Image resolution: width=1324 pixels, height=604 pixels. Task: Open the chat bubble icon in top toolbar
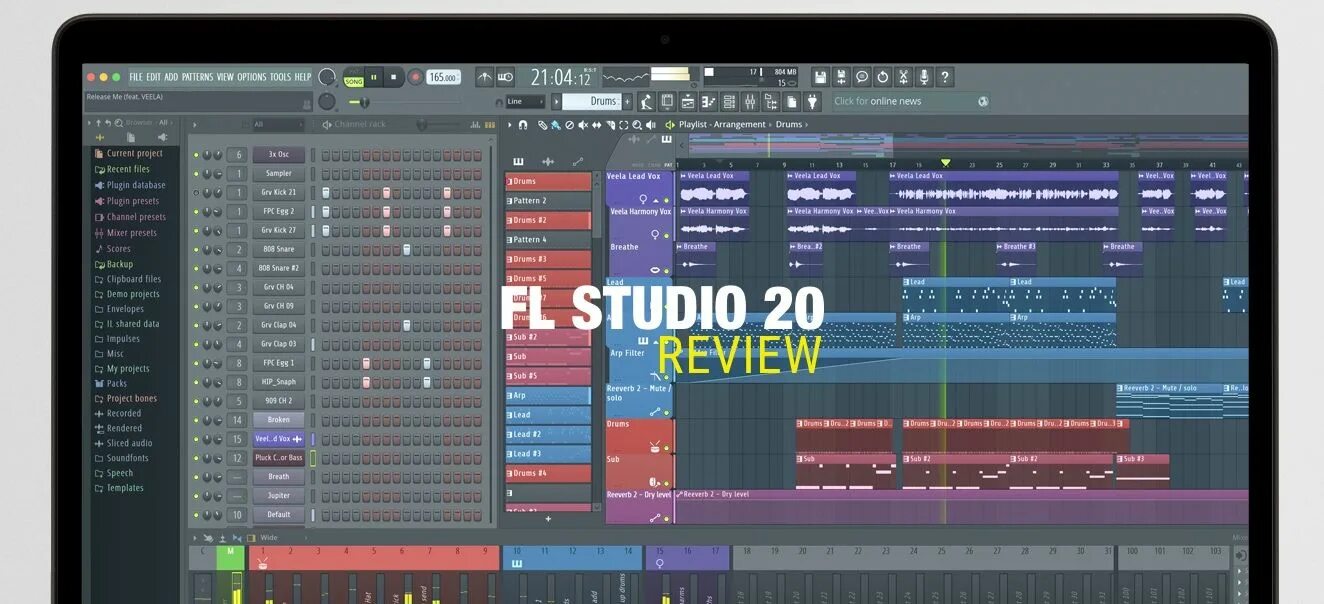tap(862, 77)
